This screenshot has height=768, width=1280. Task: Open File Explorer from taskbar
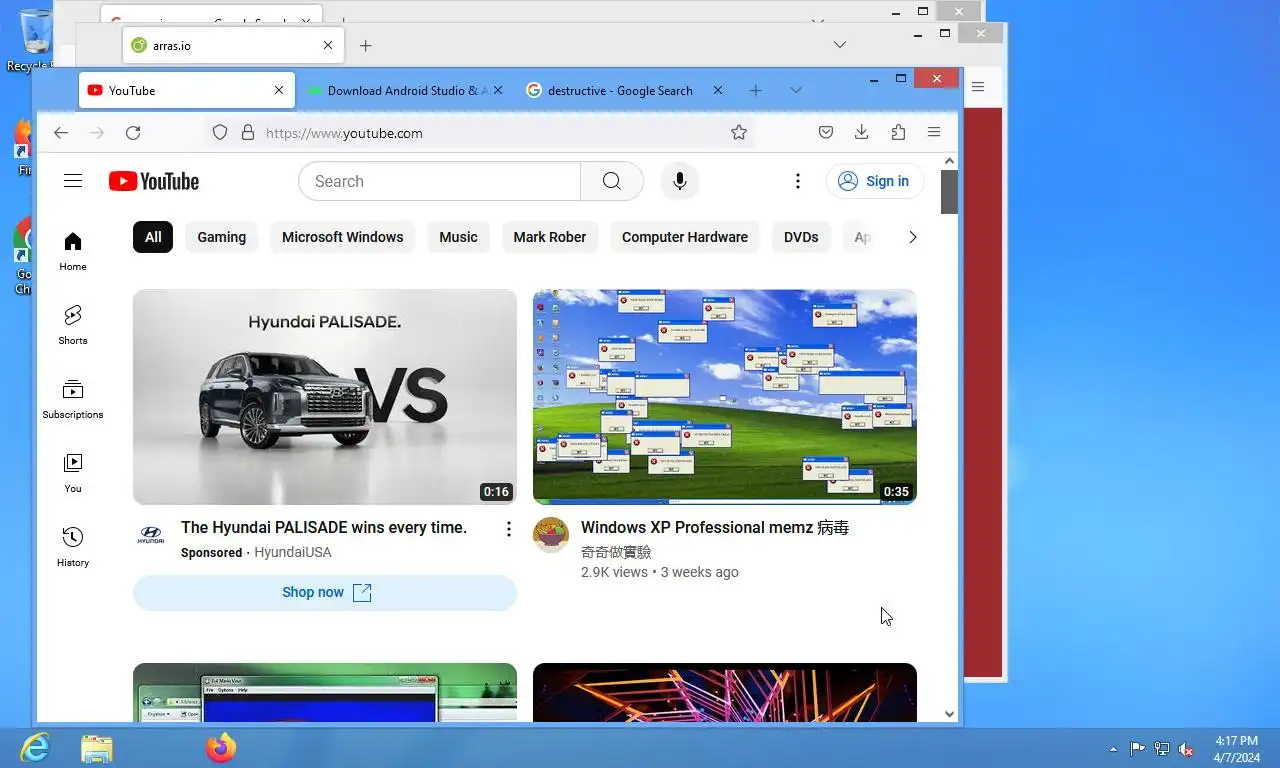click(x=97, y=748)
